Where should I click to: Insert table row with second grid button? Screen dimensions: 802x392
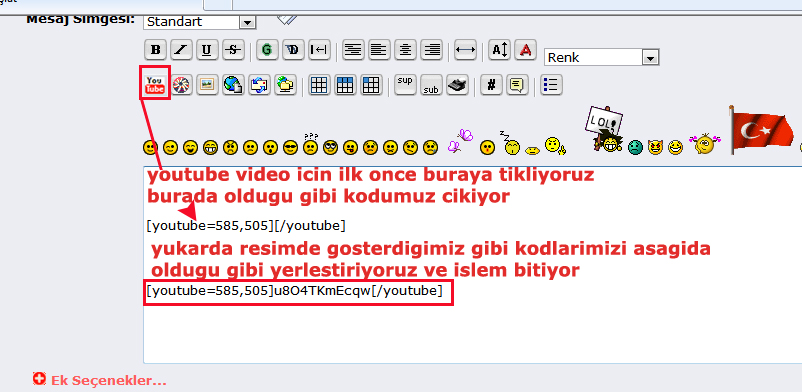coord(345,85)
